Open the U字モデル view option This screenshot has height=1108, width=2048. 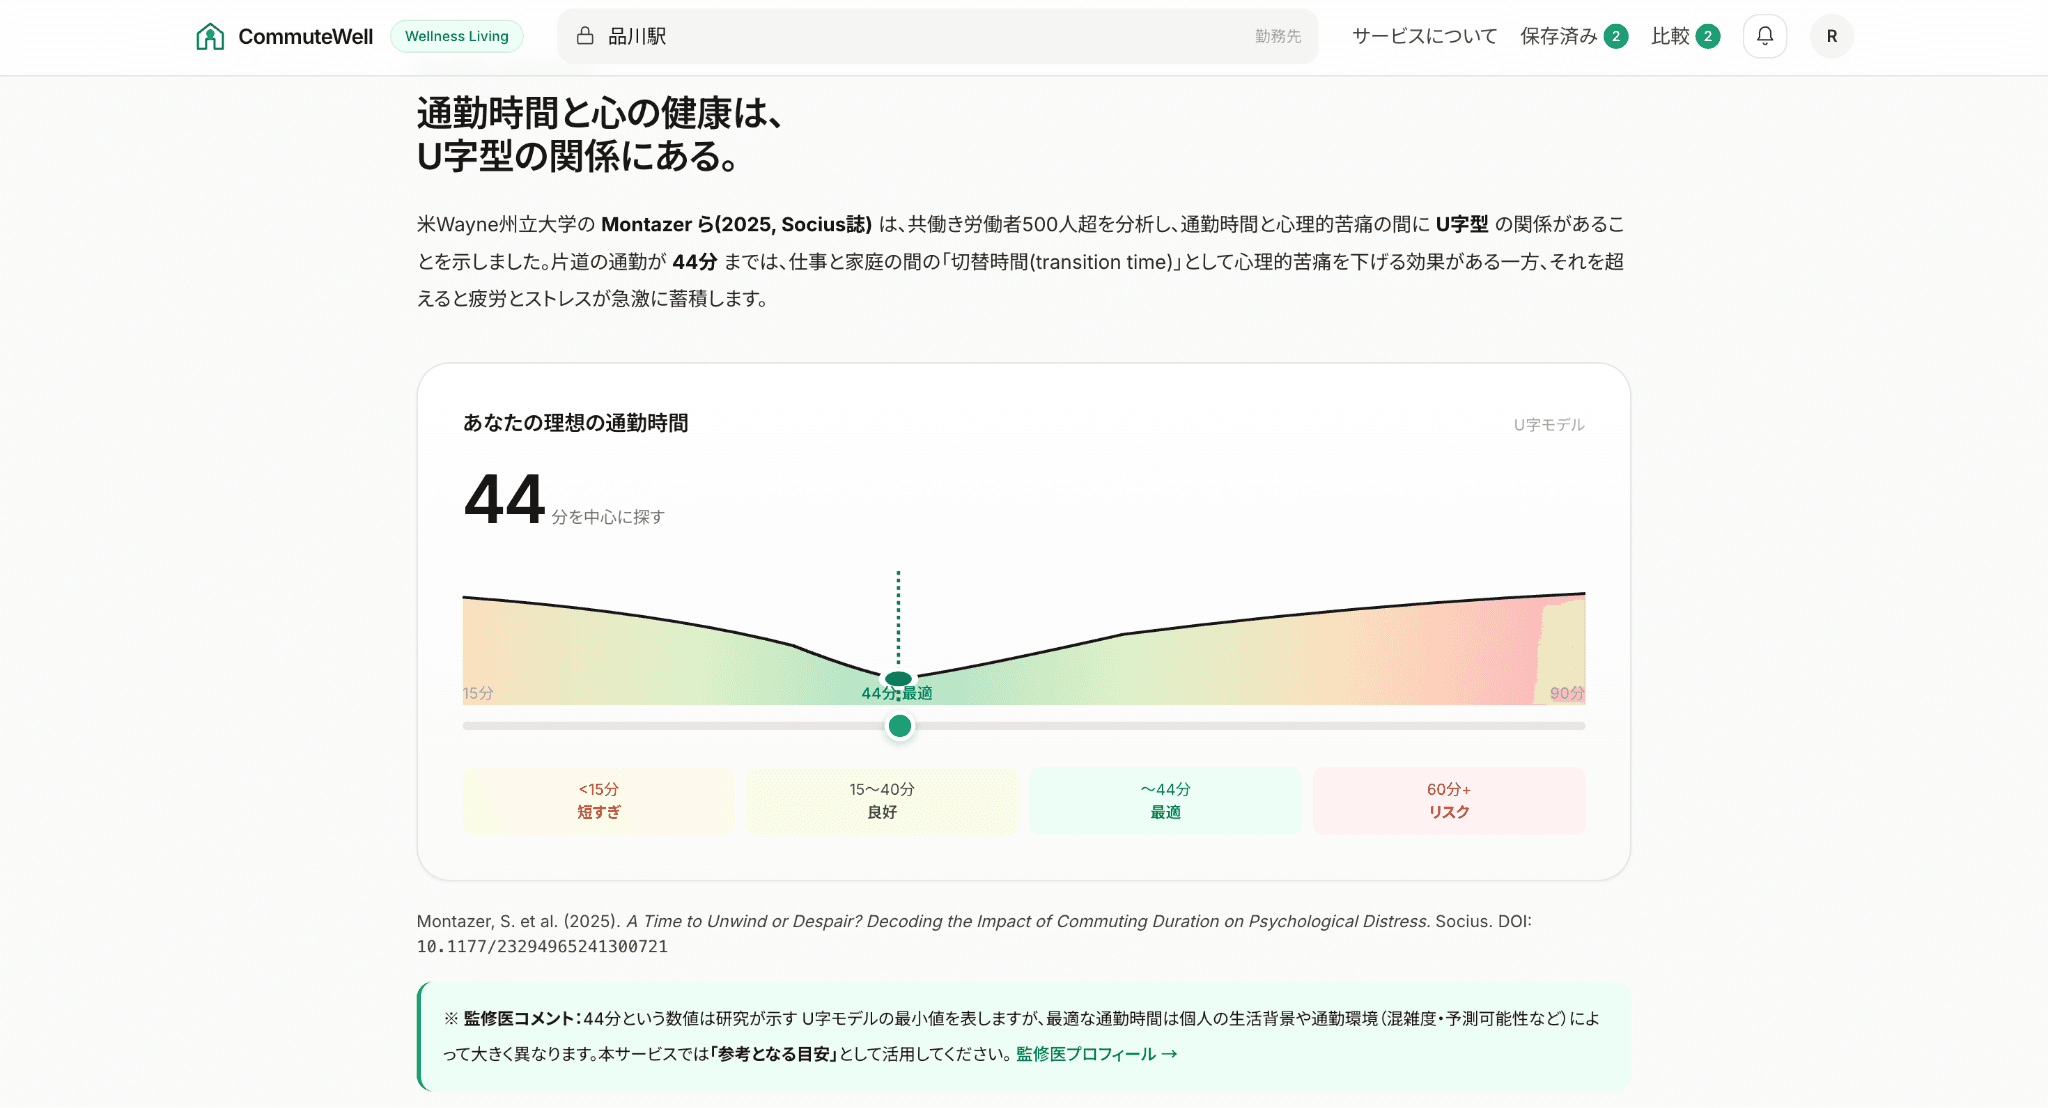(x=1549, y=424)
